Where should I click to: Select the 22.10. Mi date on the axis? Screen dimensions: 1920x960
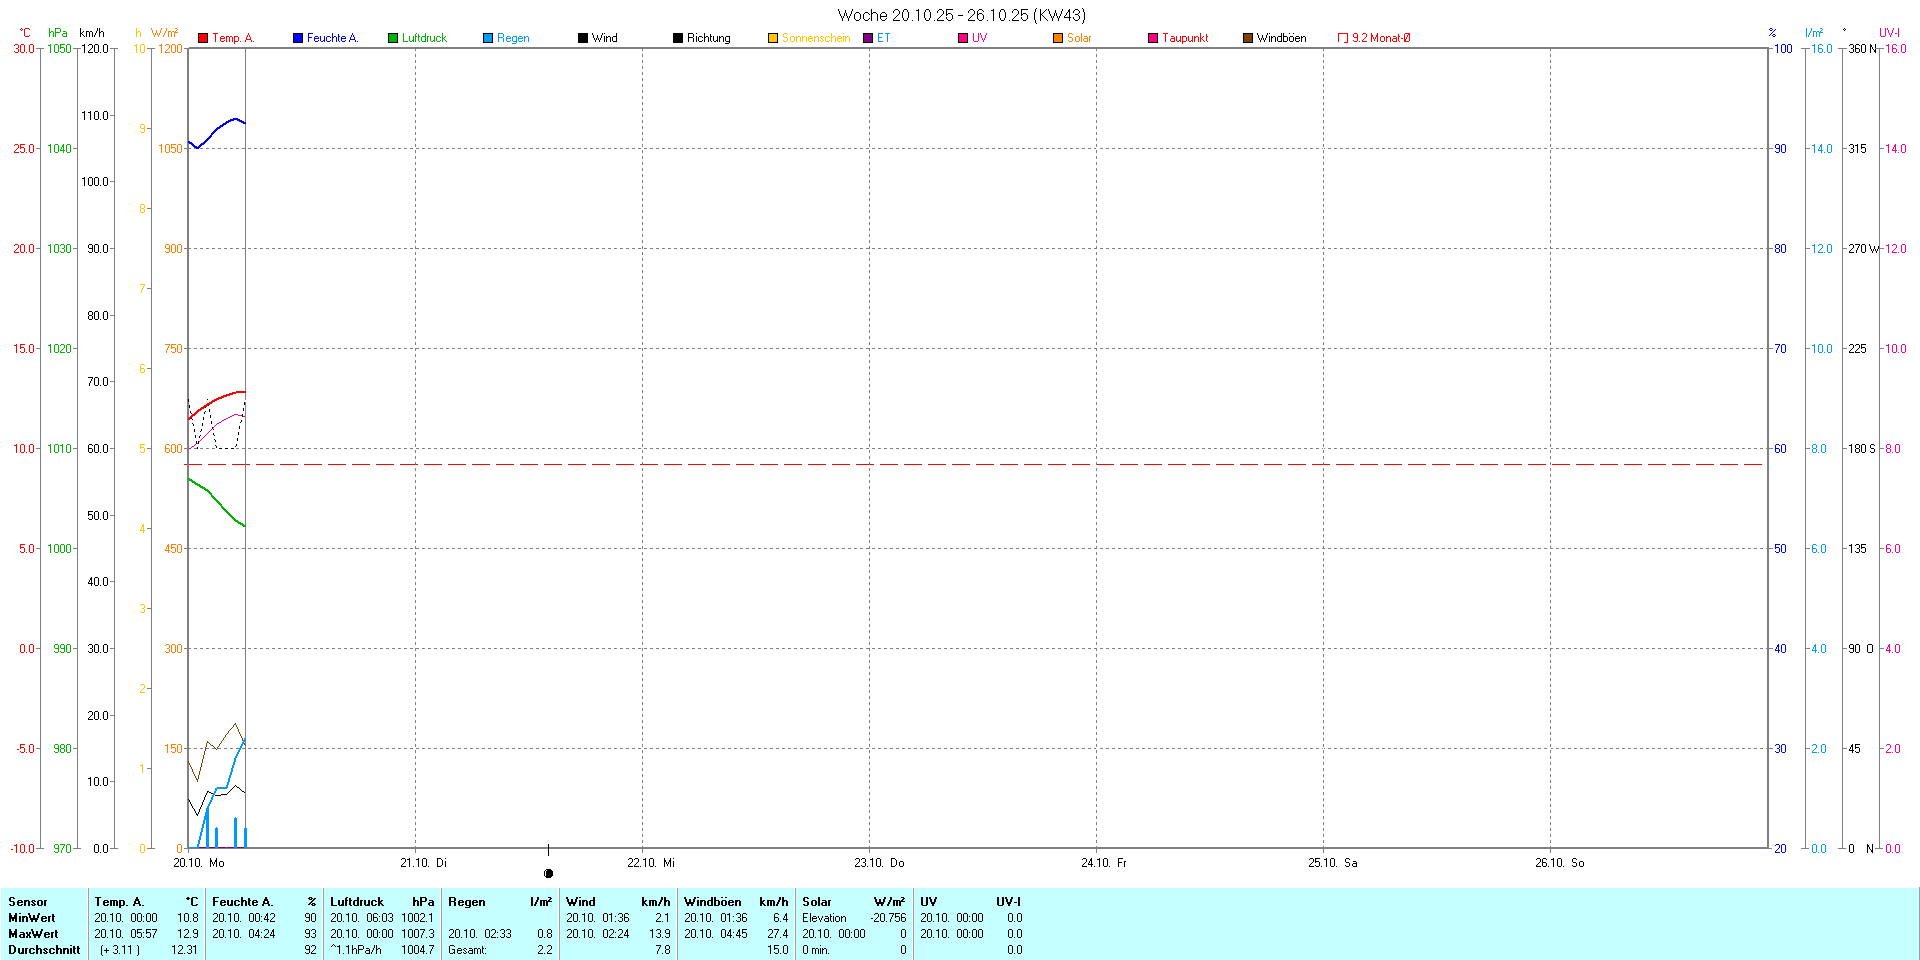pyautogui.click(x=651, y=862)
